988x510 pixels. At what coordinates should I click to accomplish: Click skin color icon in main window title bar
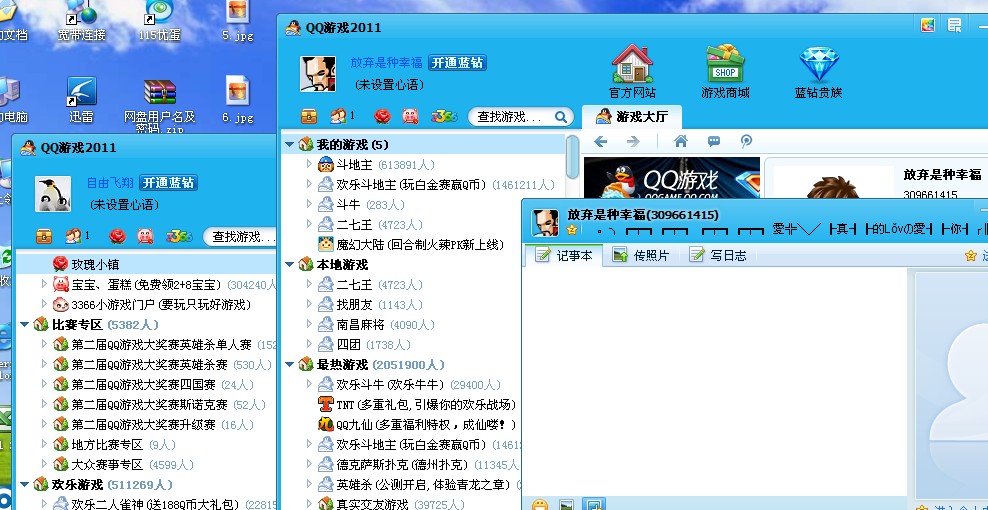(x=928, y=25)
